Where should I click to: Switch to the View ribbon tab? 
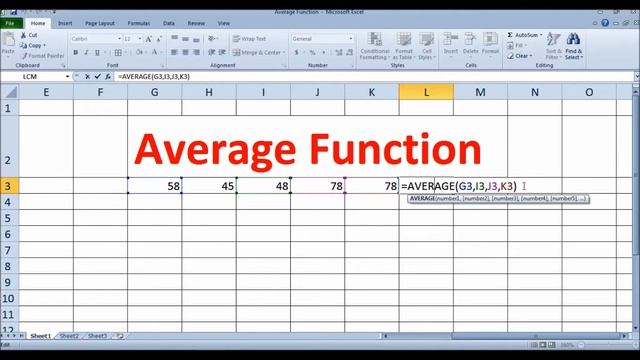click(x=224, y=23)
